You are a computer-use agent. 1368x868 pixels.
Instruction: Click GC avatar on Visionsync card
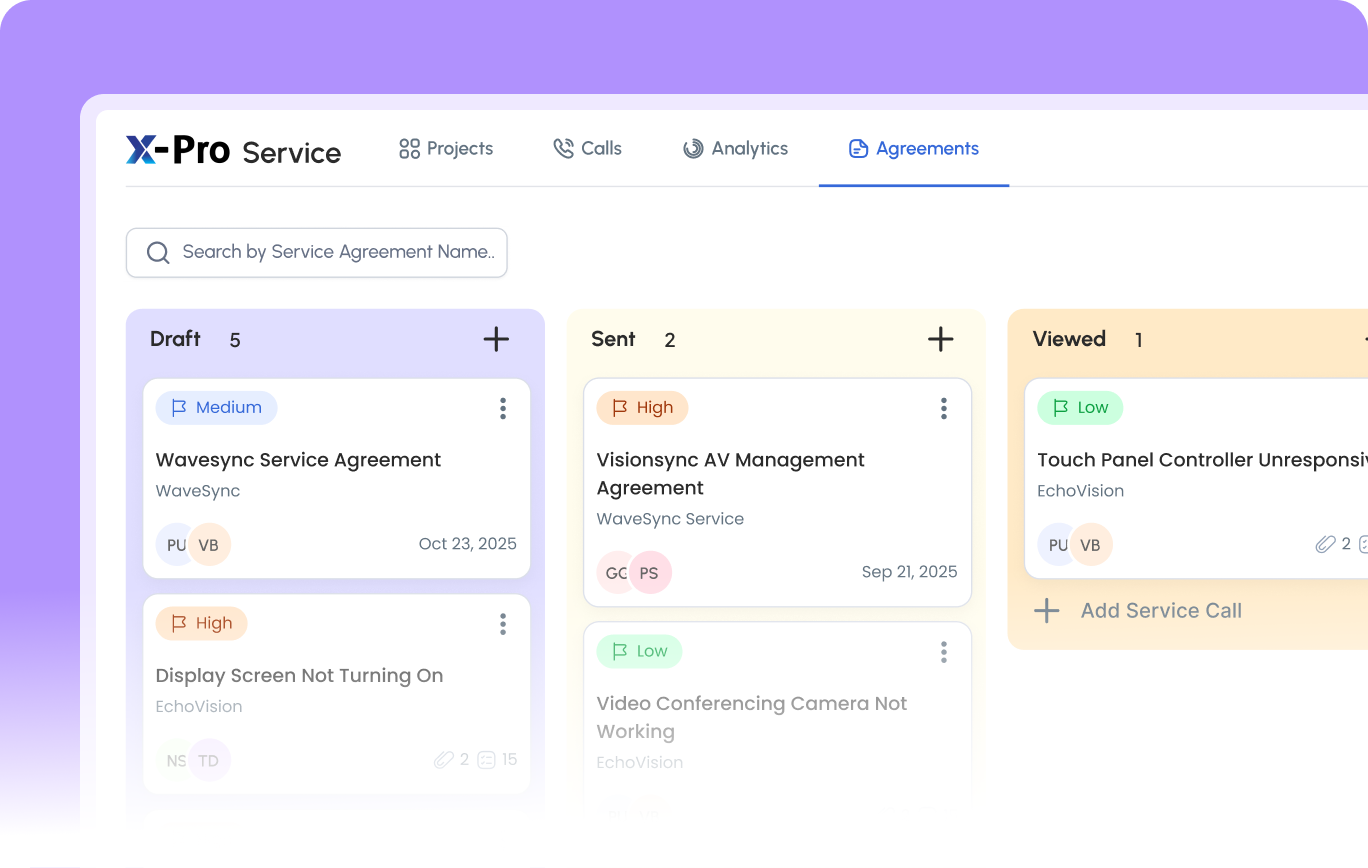click(x=614, y=573)
